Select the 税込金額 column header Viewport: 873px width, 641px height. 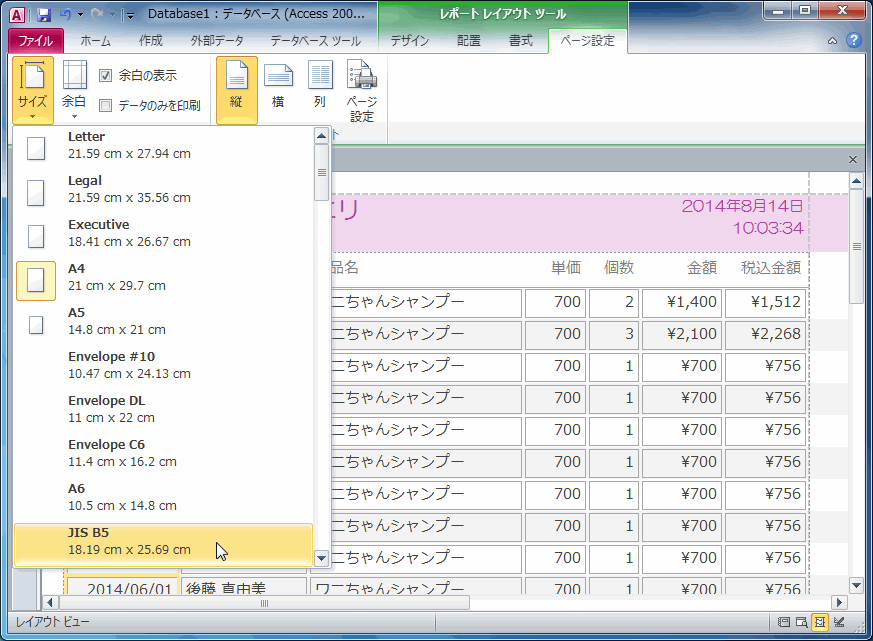click(771, 268)
